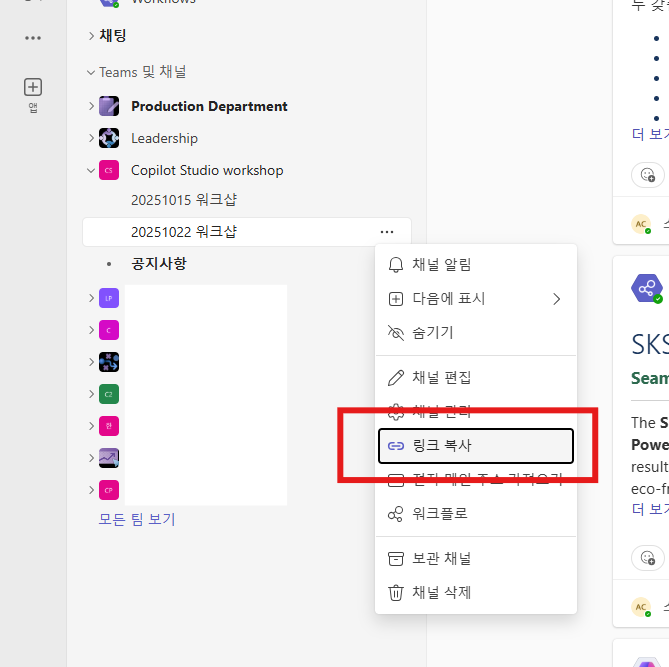The image size is (669, 667).
Task: Click the 모든 팀 보기 link
Action: (x=137, y=519)
